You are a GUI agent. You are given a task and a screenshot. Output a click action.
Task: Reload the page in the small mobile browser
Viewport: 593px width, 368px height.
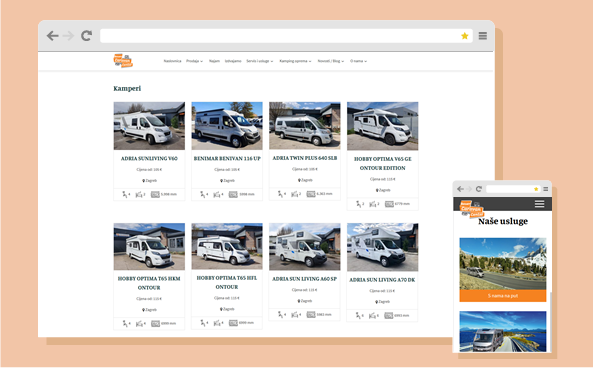[479, 189]
